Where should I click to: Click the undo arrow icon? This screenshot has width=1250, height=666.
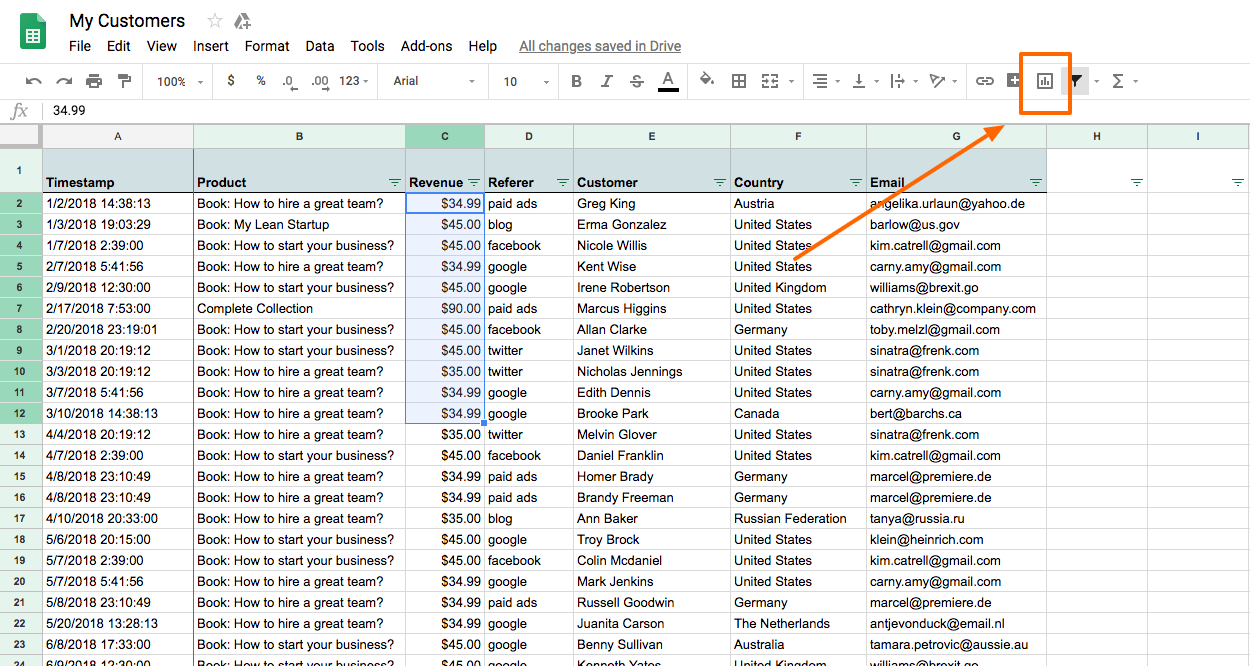(x=34, y=81)
